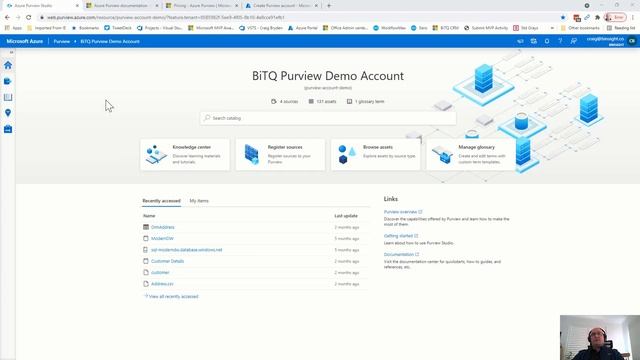Open the Manage glossary card title
This screenshot has width=640, height=360.
(476, 147)
